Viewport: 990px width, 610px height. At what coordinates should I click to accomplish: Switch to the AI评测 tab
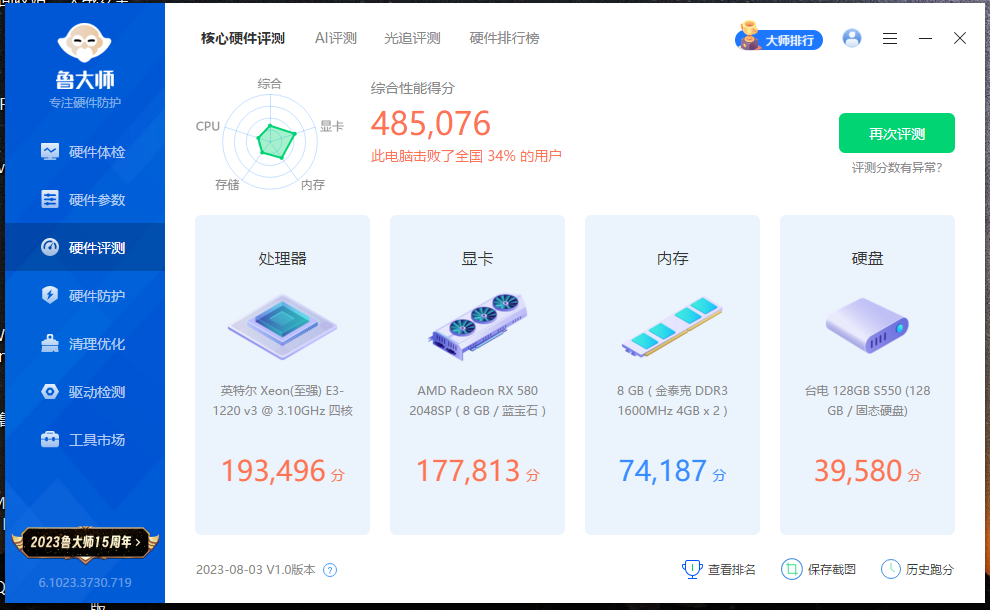click(x=335, y=38)
